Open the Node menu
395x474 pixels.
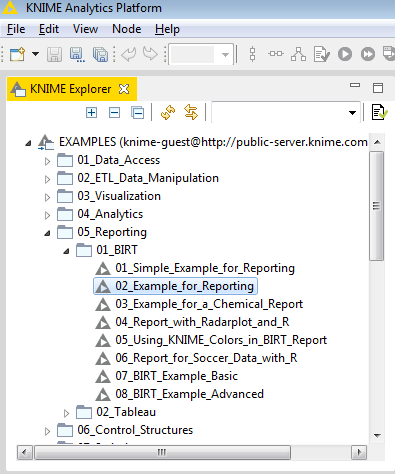coord(127,29)
